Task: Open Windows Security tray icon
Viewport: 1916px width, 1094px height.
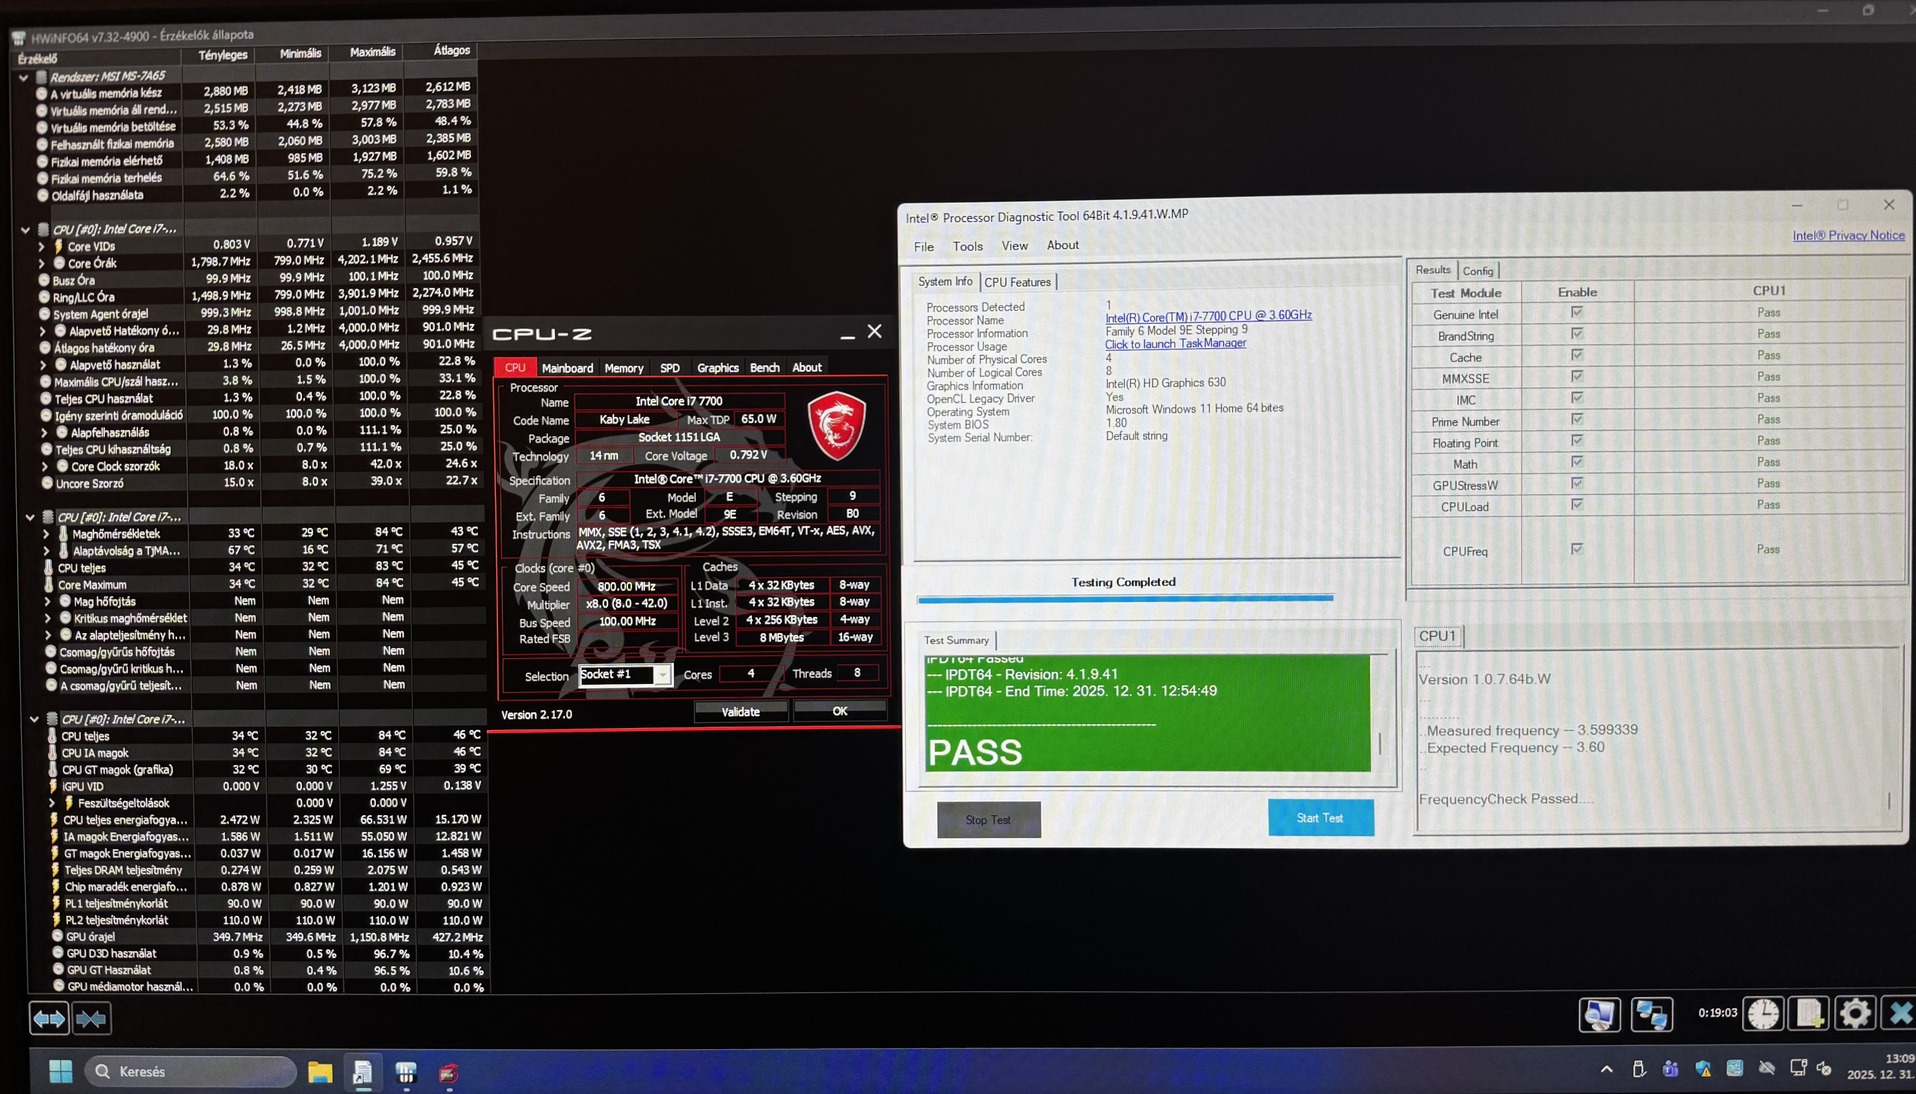Action: pyautogui.click(x=1703, y=1069)
